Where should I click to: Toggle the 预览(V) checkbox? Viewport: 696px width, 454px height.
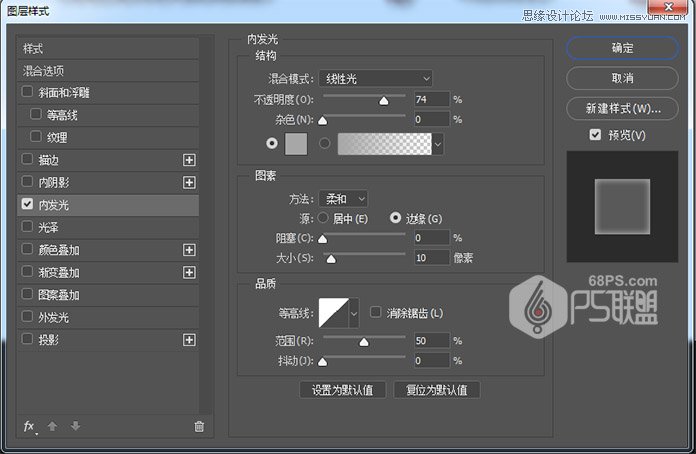tap(595, 134)
